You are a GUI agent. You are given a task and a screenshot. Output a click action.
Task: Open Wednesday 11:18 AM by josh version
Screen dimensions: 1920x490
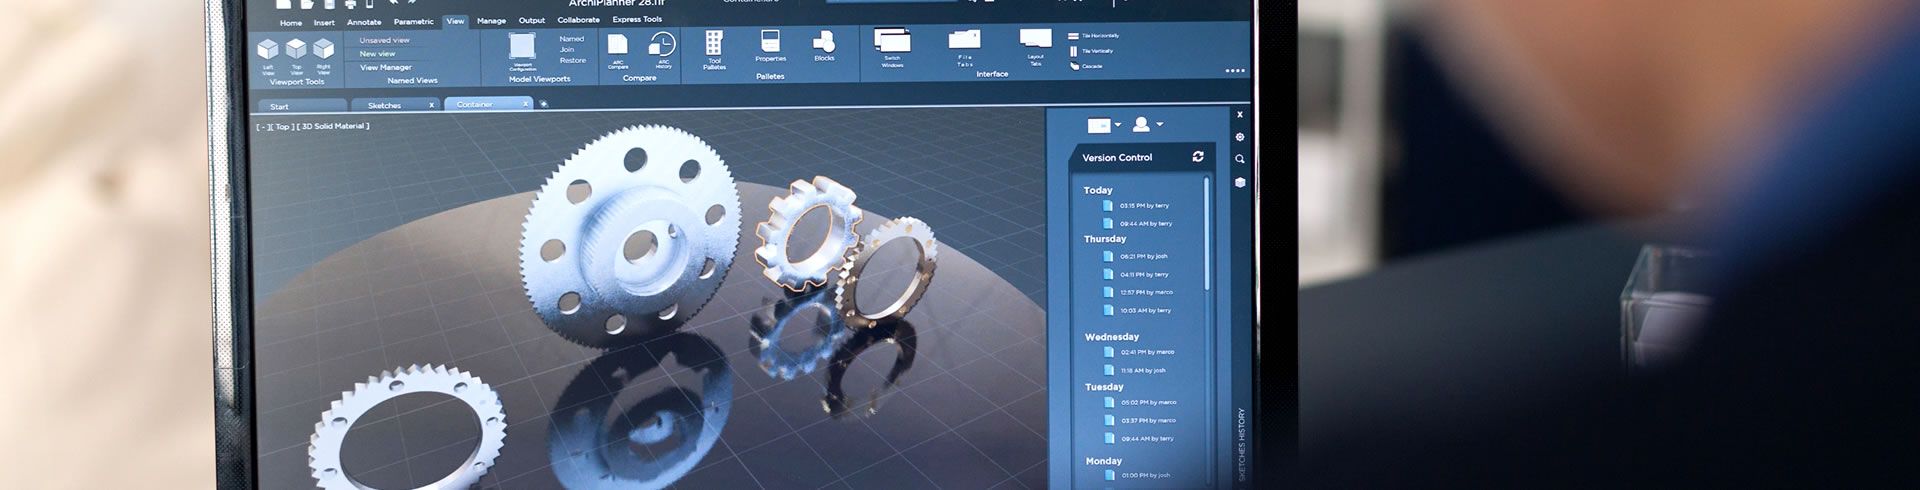coord(1135,371)
